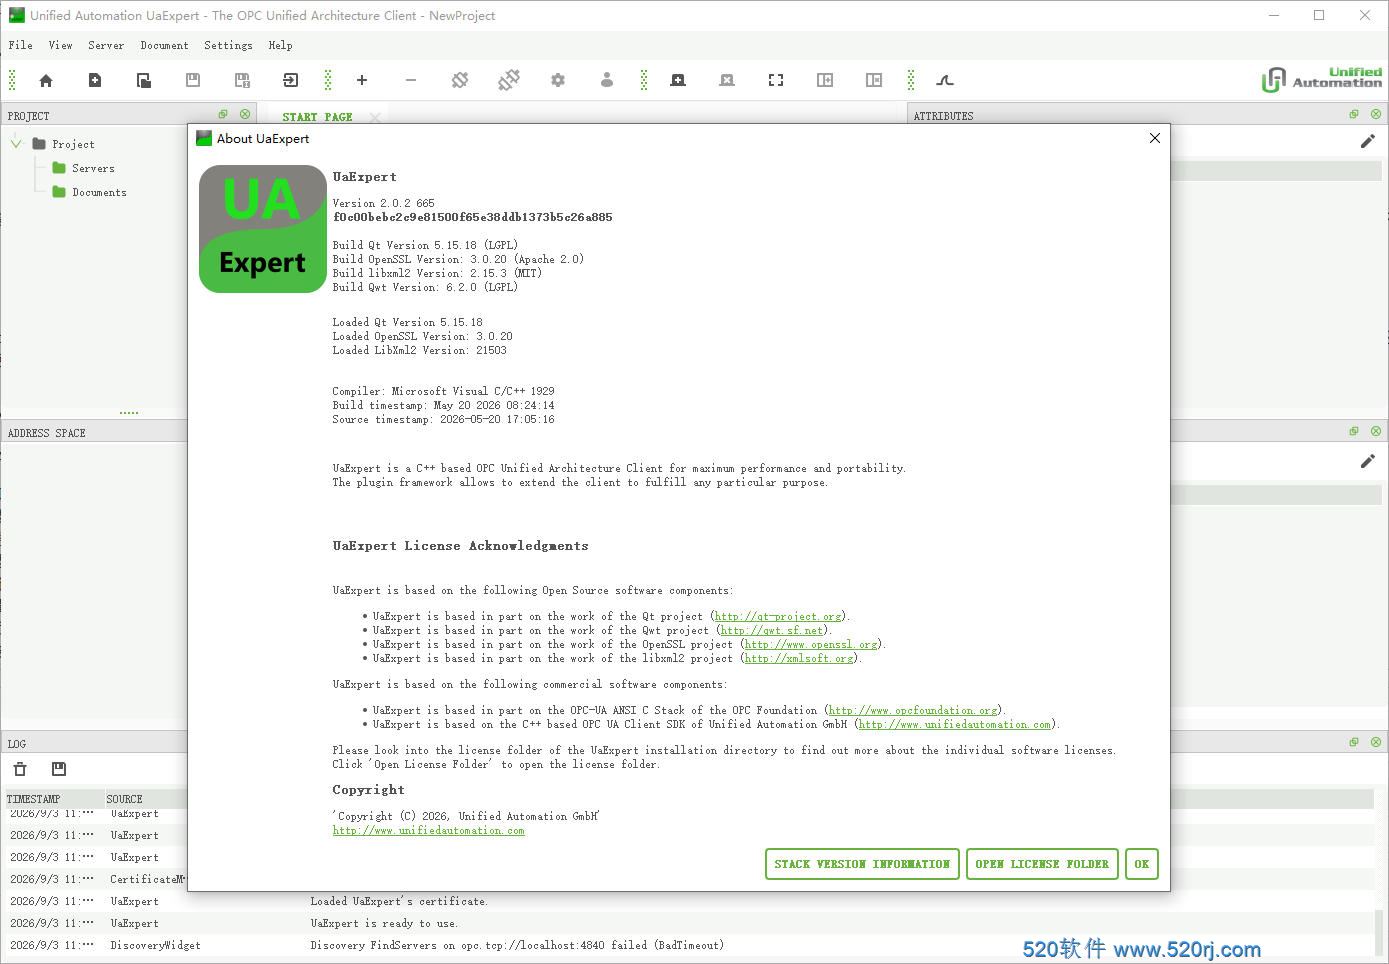
Task: Click the connect server plug icon
Action: 460,80
